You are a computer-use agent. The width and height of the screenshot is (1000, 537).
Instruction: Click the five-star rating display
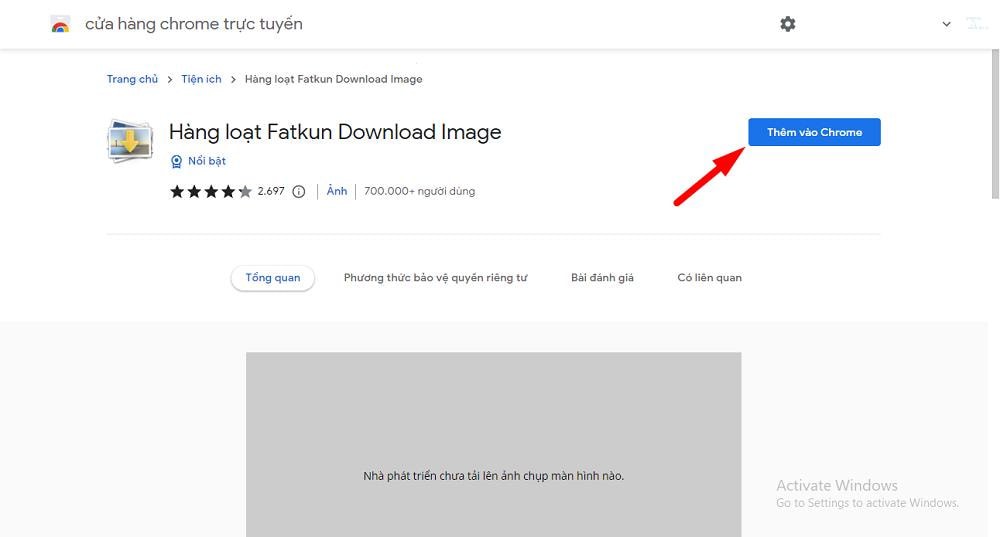click(x=210, y=192)
